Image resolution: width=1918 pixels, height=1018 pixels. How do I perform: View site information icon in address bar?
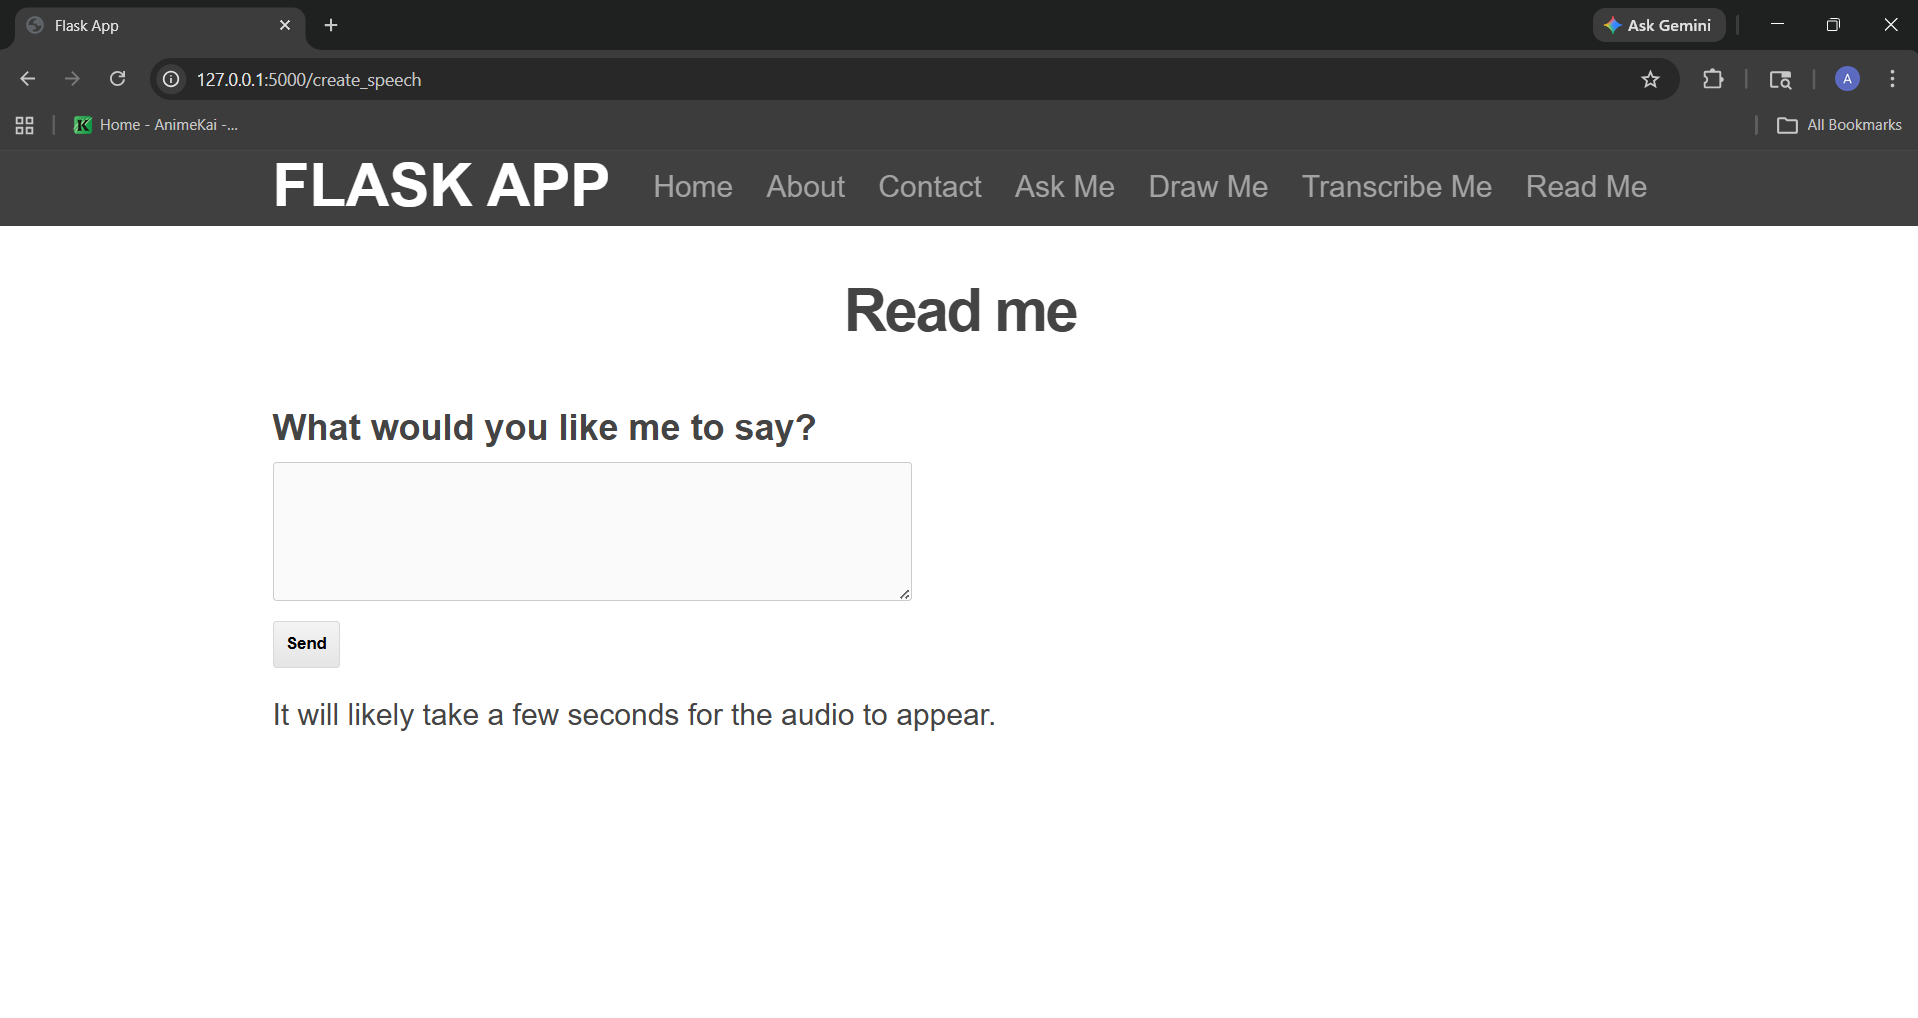pos(172,79)
